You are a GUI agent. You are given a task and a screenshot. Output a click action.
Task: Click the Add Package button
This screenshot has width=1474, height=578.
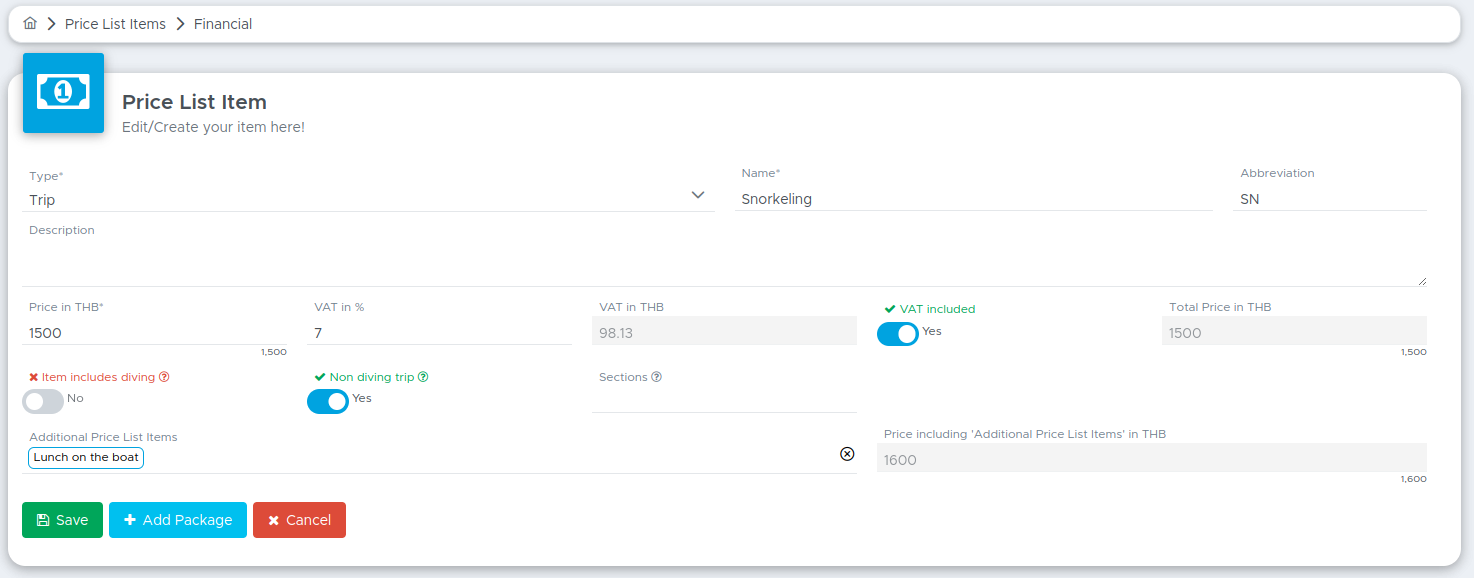(178, 520)
